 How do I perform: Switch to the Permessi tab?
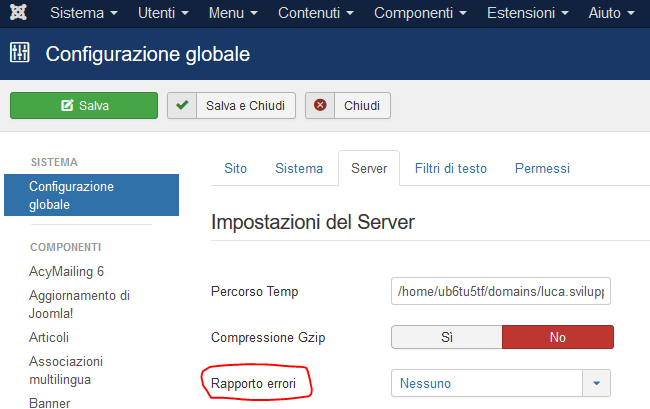tap(542, 168)
